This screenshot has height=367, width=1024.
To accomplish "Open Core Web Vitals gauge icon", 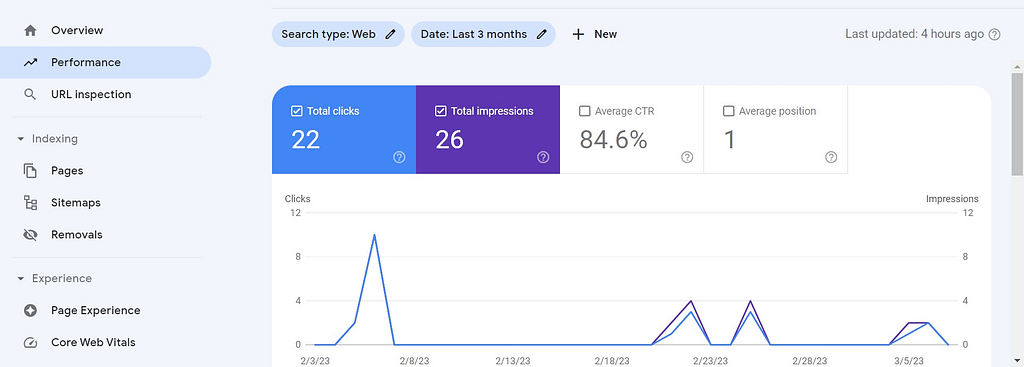I will [30, 342].
